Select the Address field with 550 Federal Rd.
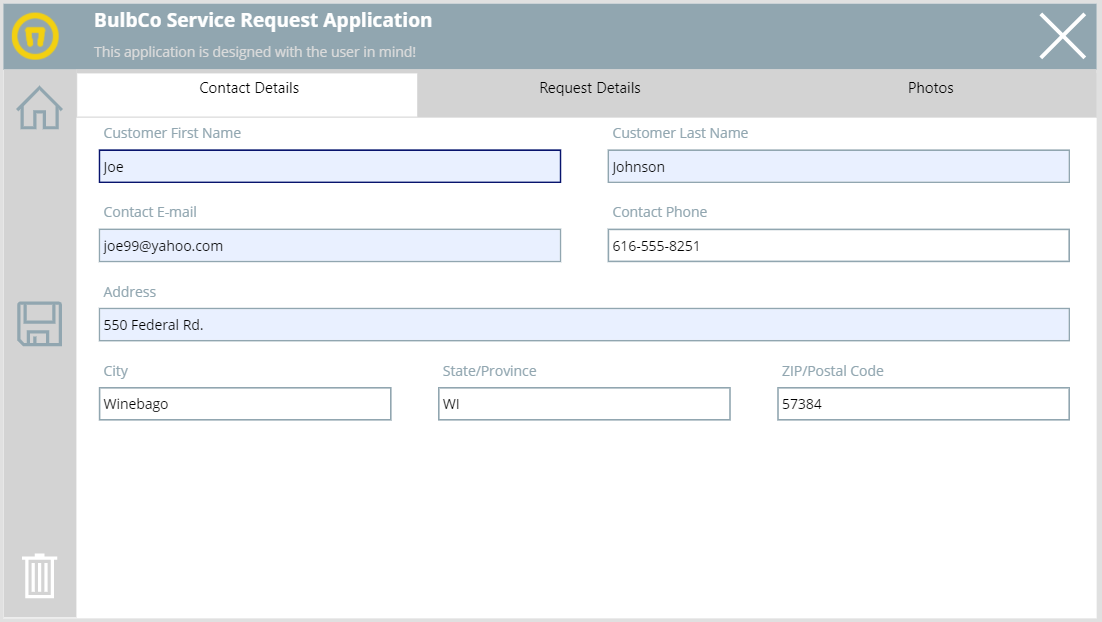 [584, 325]
